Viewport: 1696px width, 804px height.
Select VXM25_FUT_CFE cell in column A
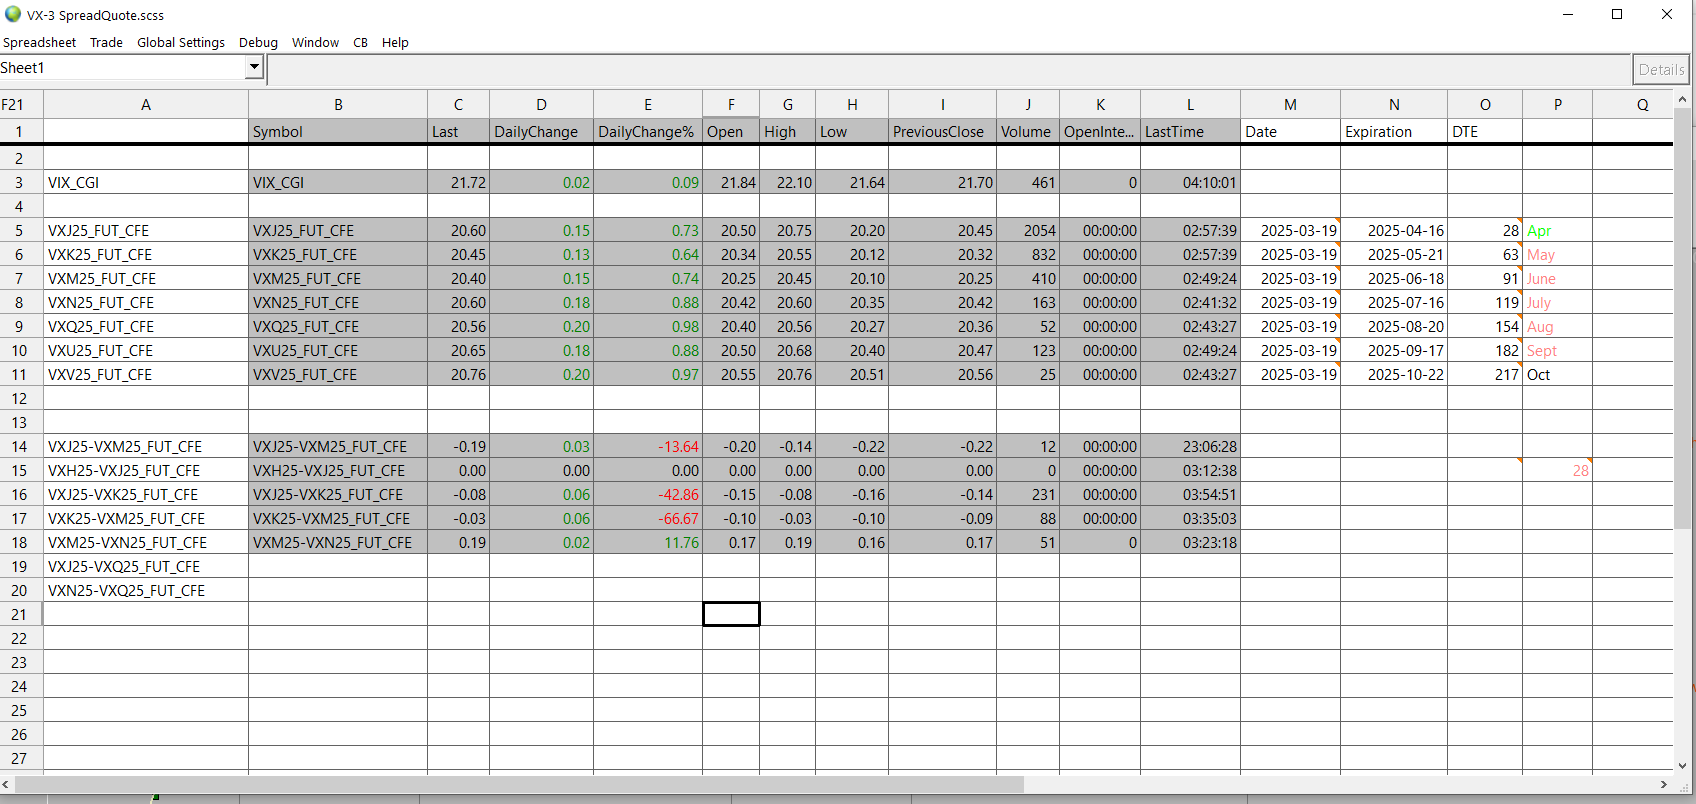click(x=146, y=278)
